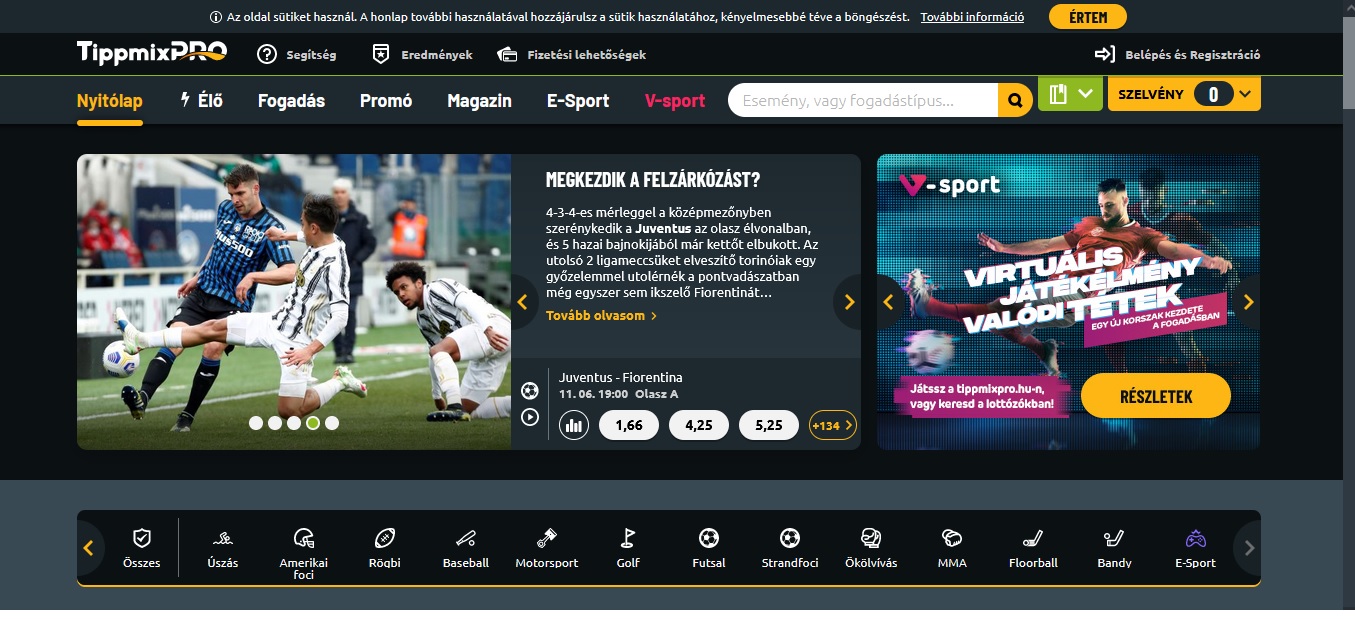Click the Eredmények shield icon
This screenshot has width=1355, height=619.
click(380, 54)
